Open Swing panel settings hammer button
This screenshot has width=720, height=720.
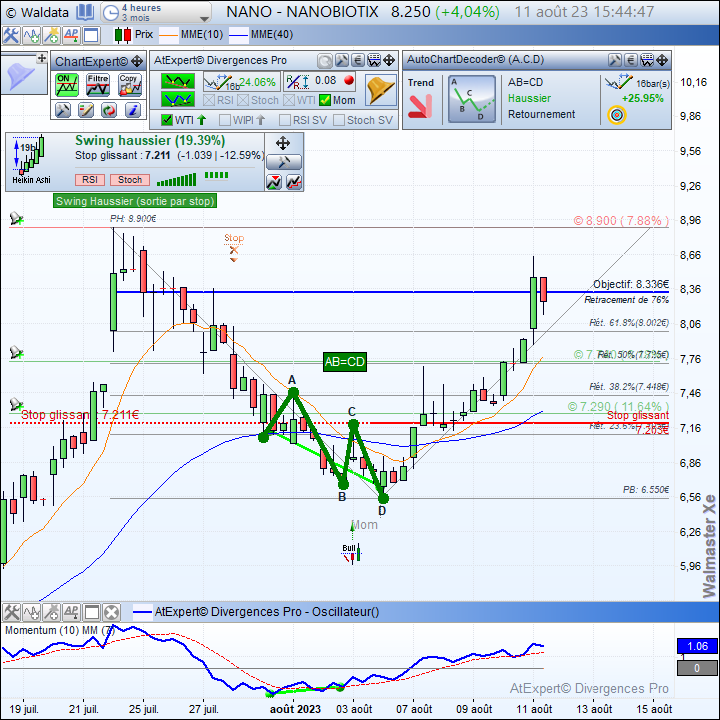pos(284,162)
